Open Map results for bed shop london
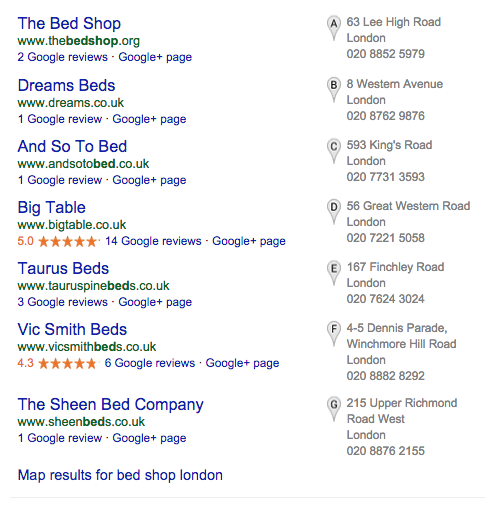The height and width of the screenshot is (506, 497). tap(120, 475)
